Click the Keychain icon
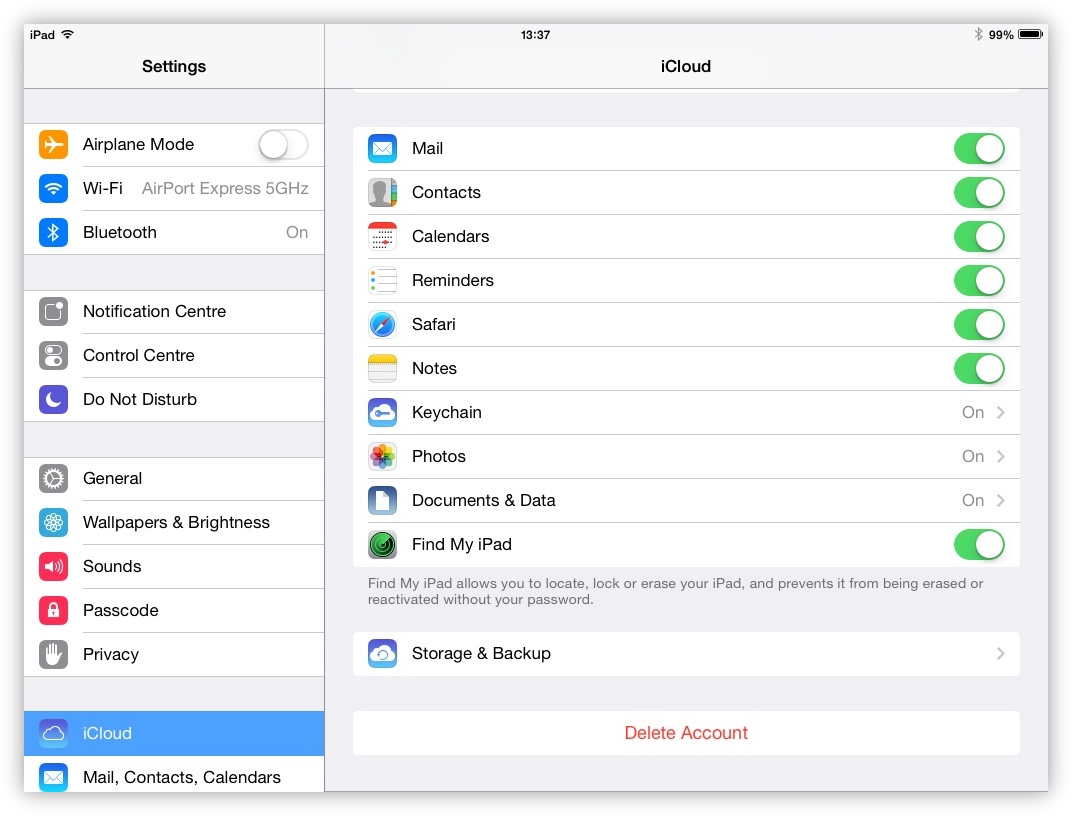Viewport: 1072px width, 816px height. pyautogui.click(x=382, y=412)
